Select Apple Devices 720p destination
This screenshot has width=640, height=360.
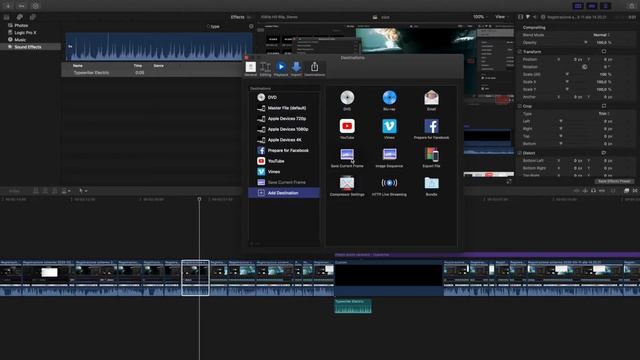[284, 118]
